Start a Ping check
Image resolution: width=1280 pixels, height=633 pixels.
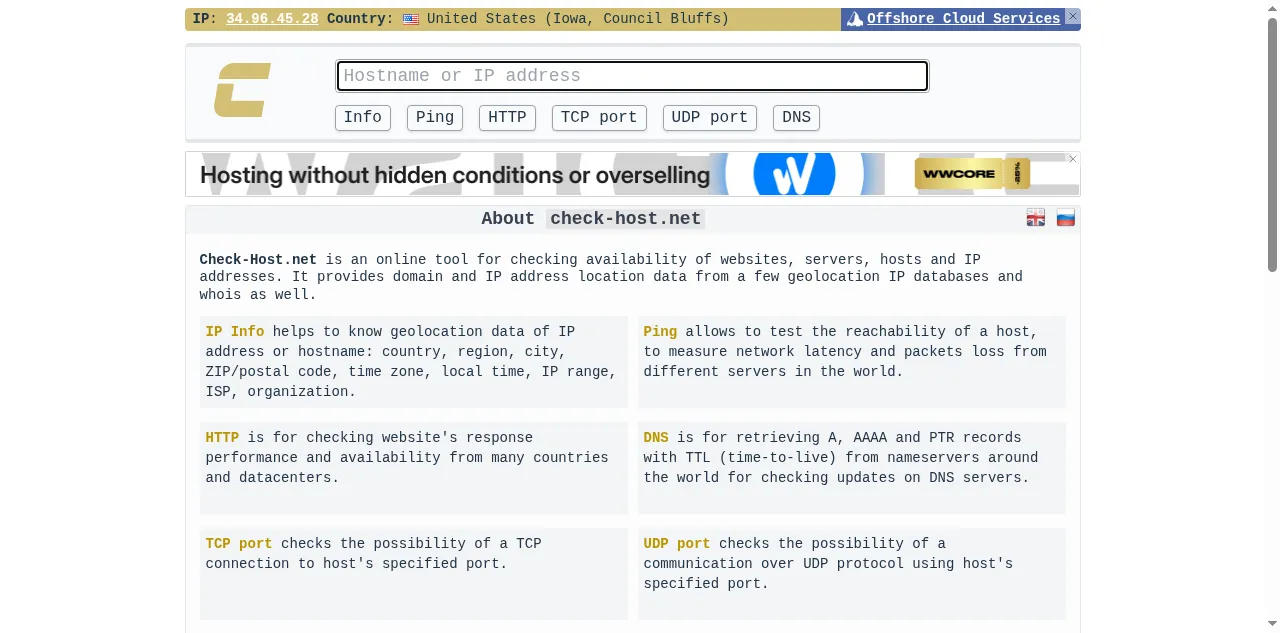point(435,117)
